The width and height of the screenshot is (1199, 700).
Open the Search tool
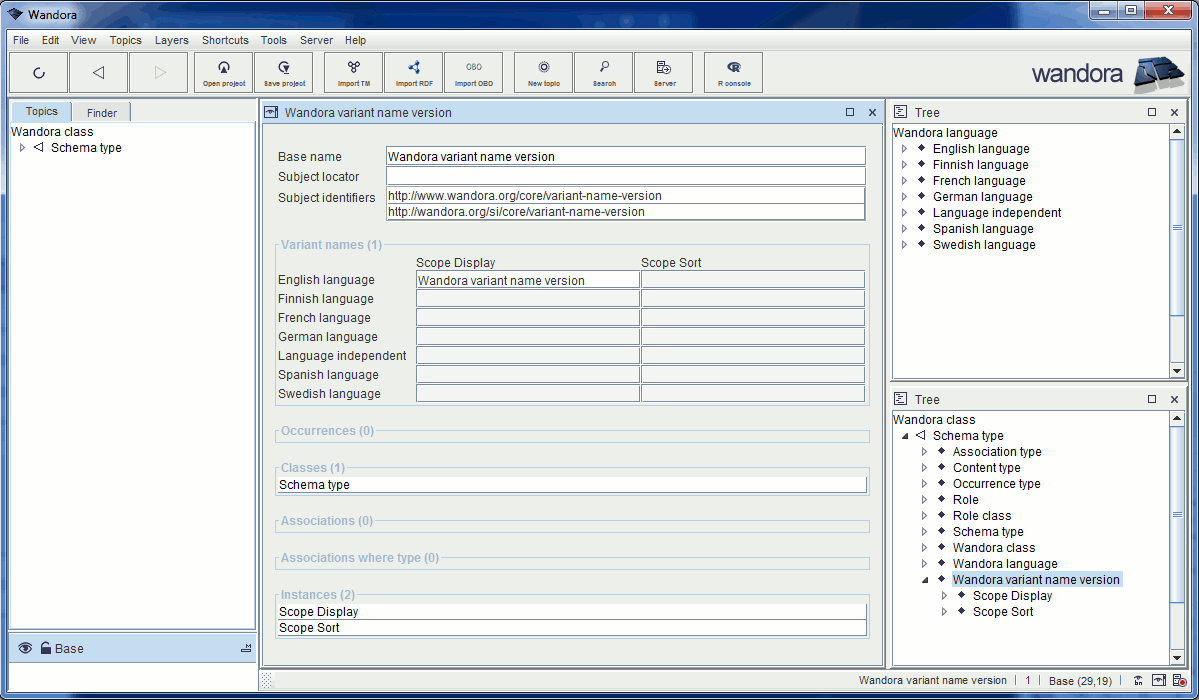(603, 72)
